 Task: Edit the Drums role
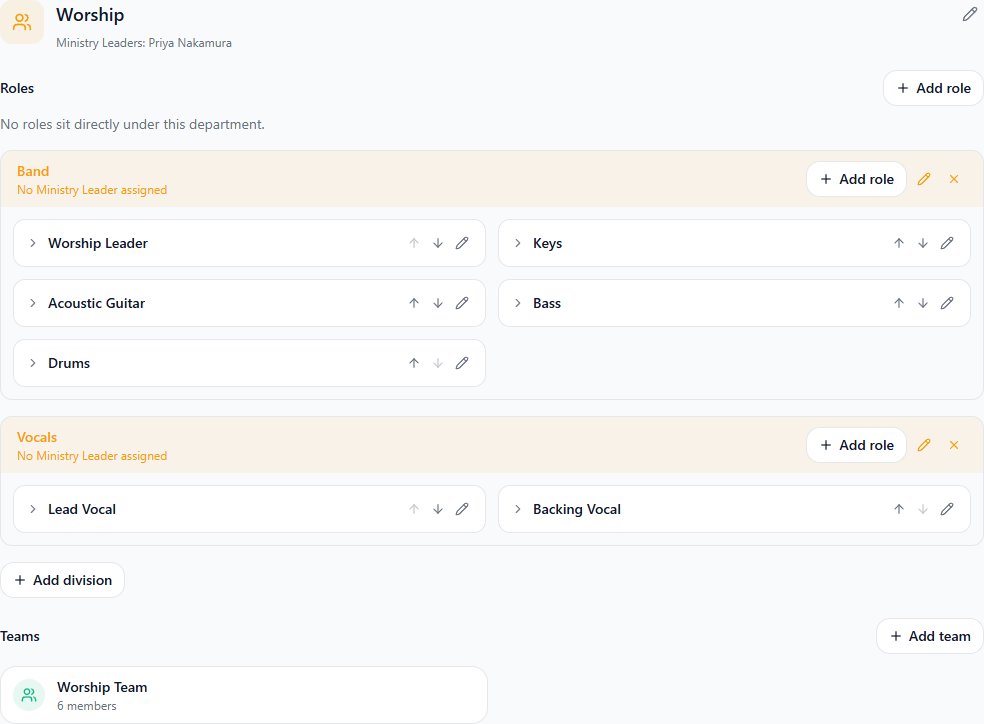[x=462, y=363]
